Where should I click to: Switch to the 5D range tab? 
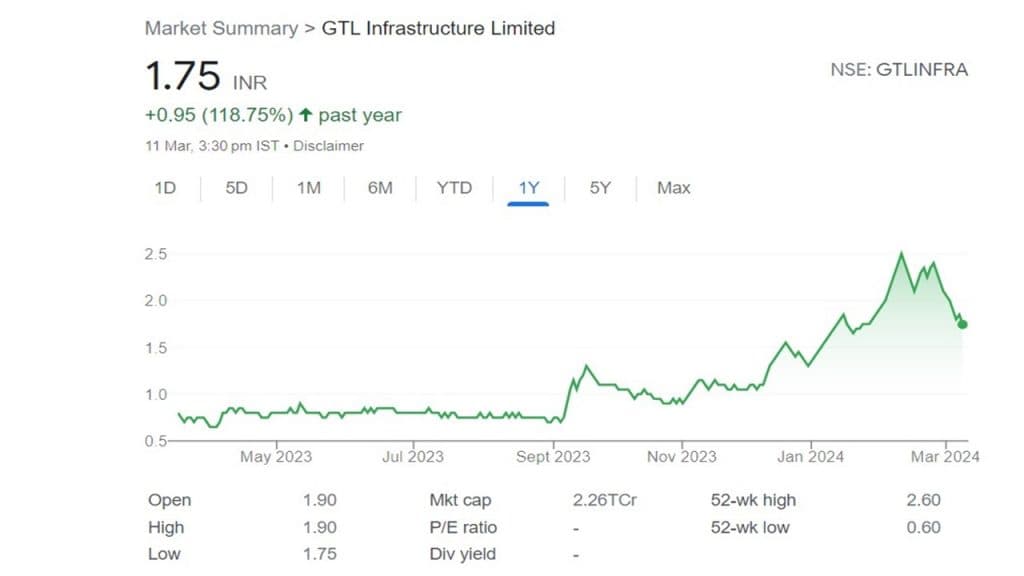coord(236,188)
